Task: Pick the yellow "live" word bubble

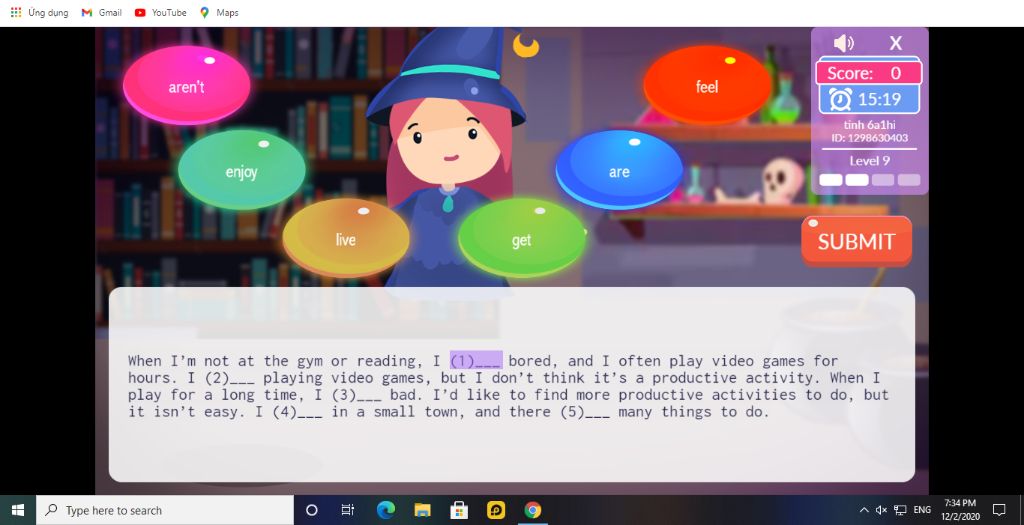Action: pos(345,238)
